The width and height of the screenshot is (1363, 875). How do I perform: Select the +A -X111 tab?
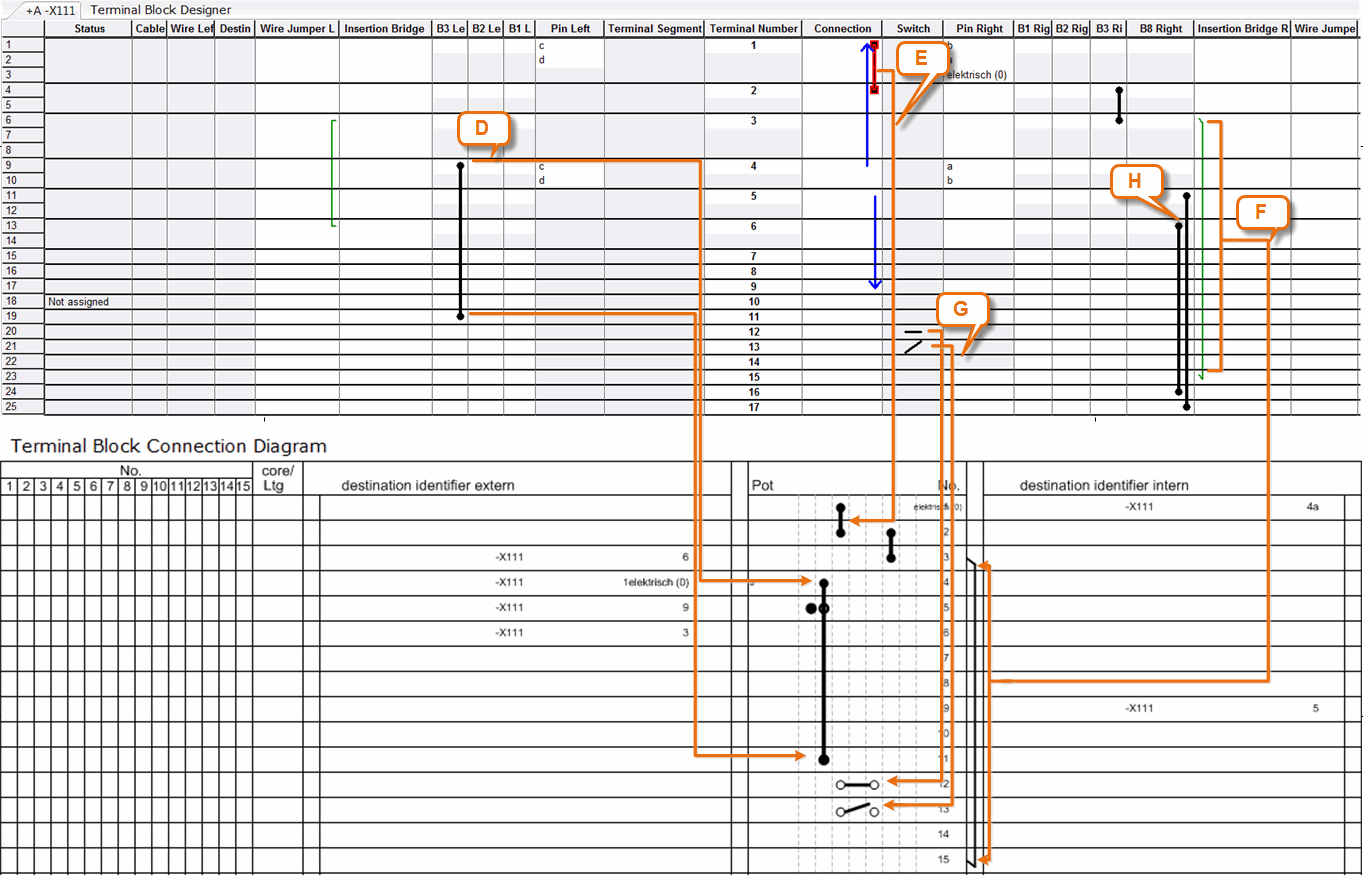click(51, 10)
